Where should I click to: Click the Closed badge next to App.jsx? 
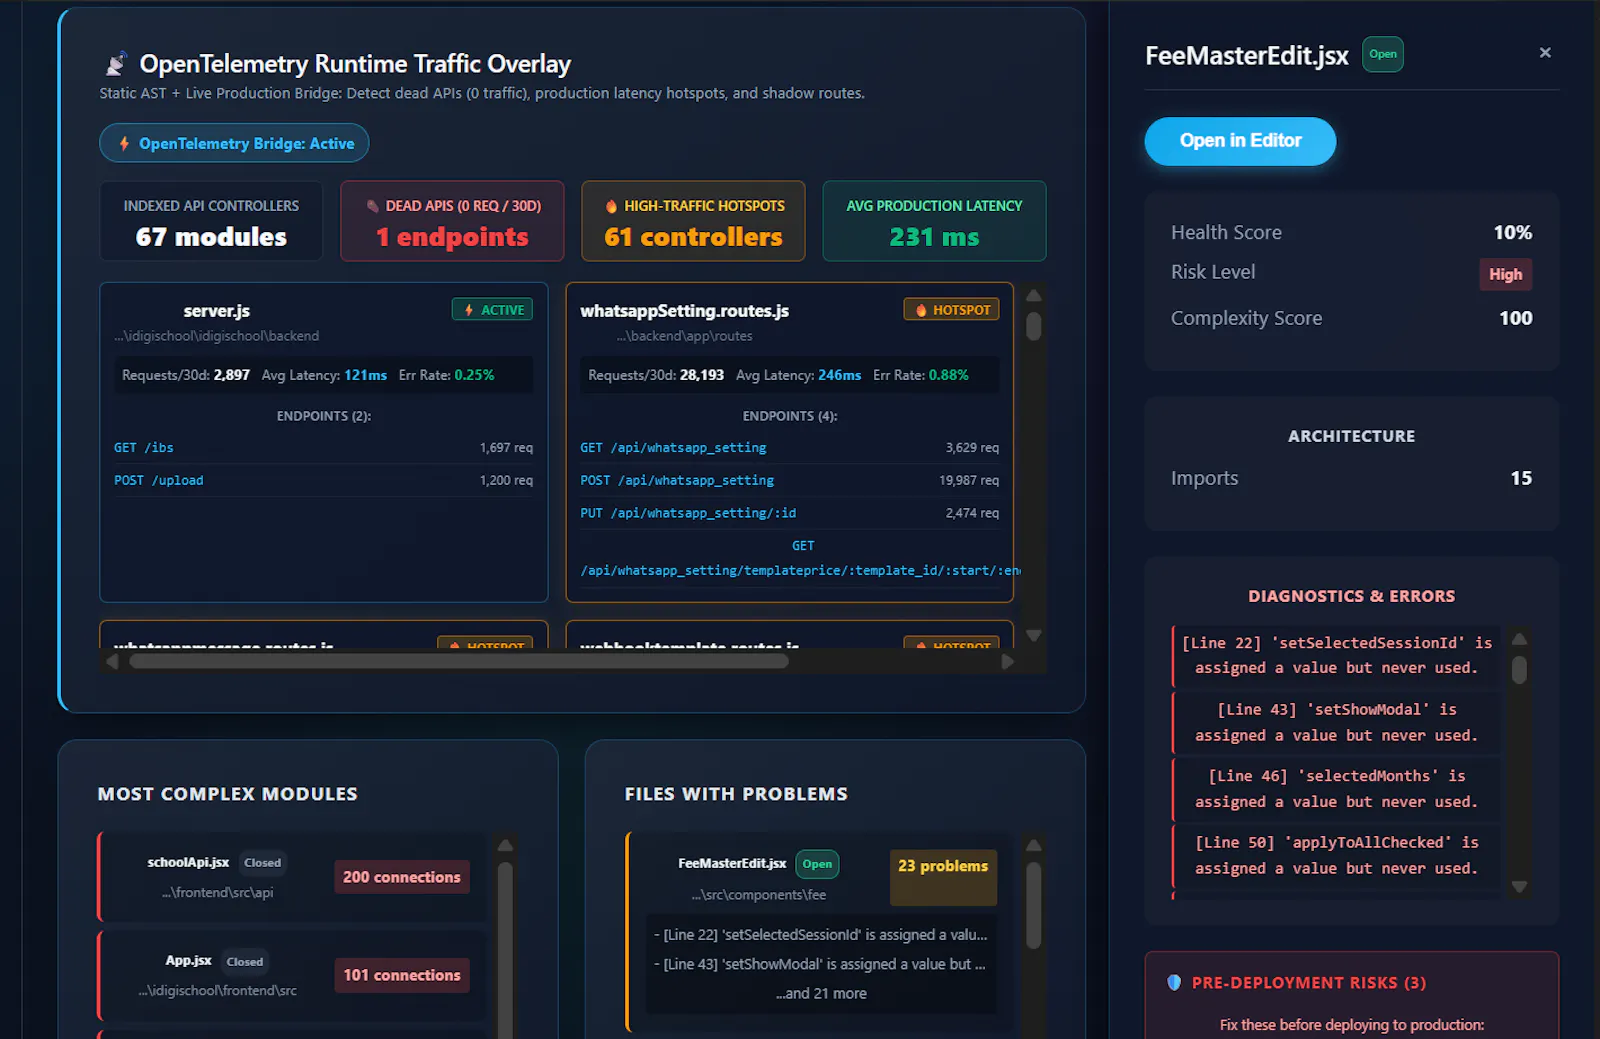coord(244,961)
